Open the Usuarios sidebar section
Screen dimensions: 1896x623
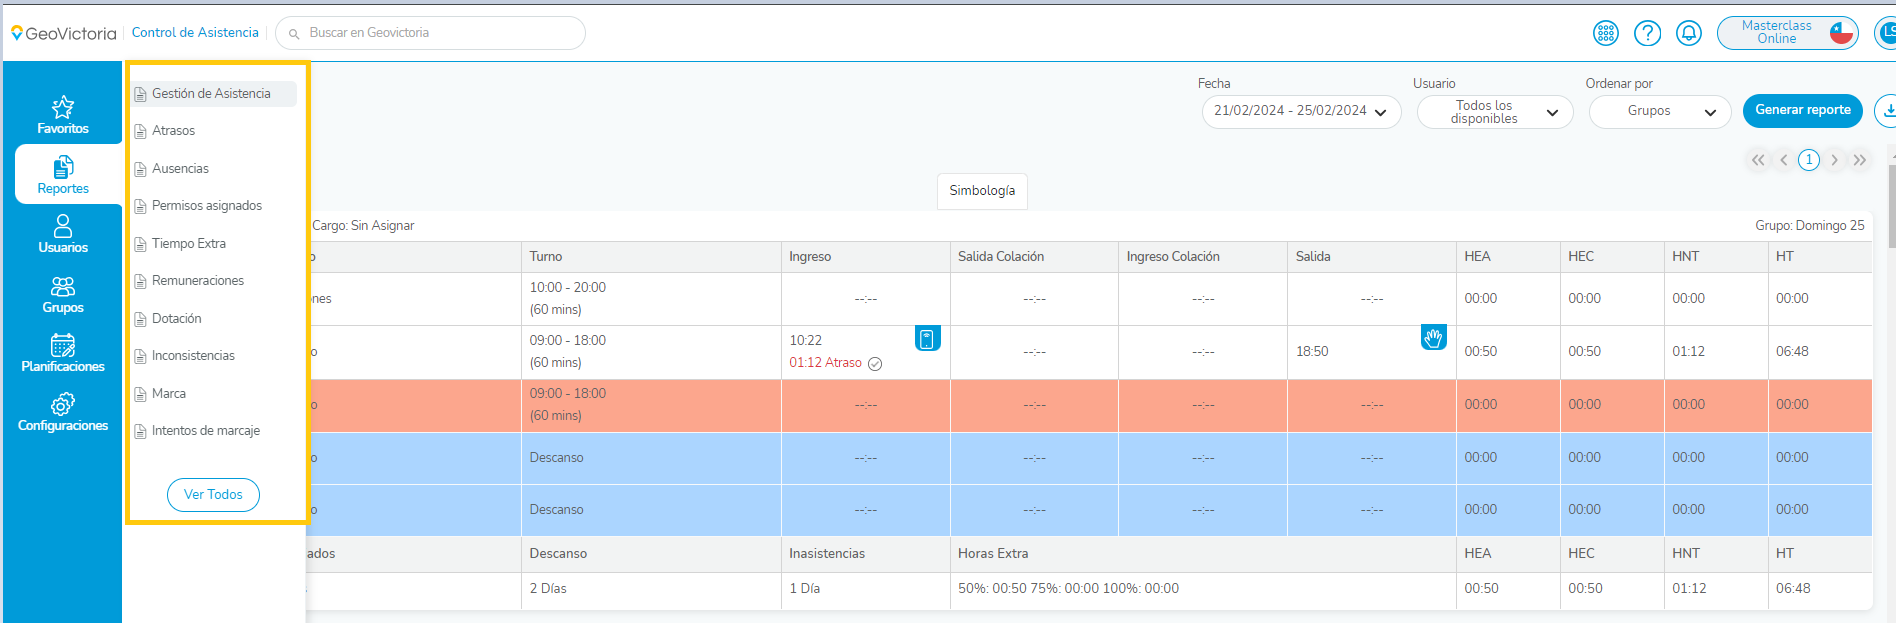(x=62, y=234)
